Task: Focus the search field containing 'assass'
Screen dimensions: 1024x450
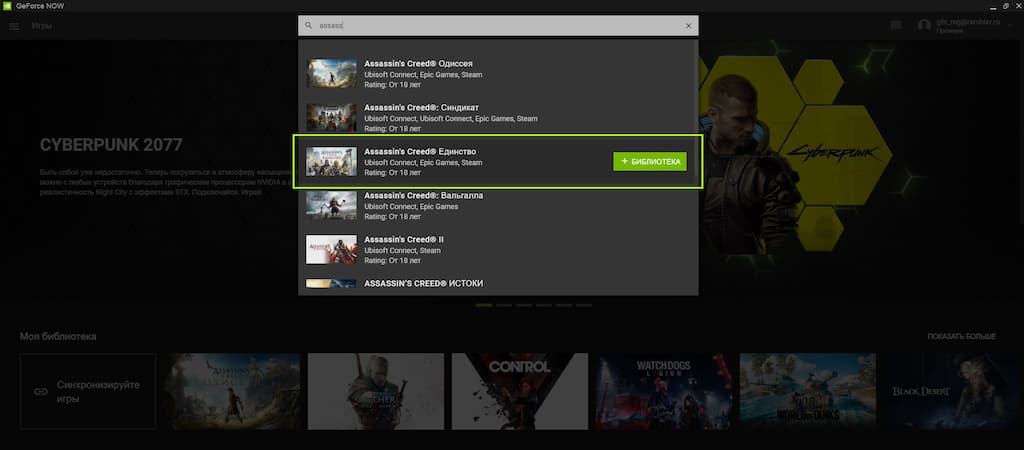Action: point(498,25)
